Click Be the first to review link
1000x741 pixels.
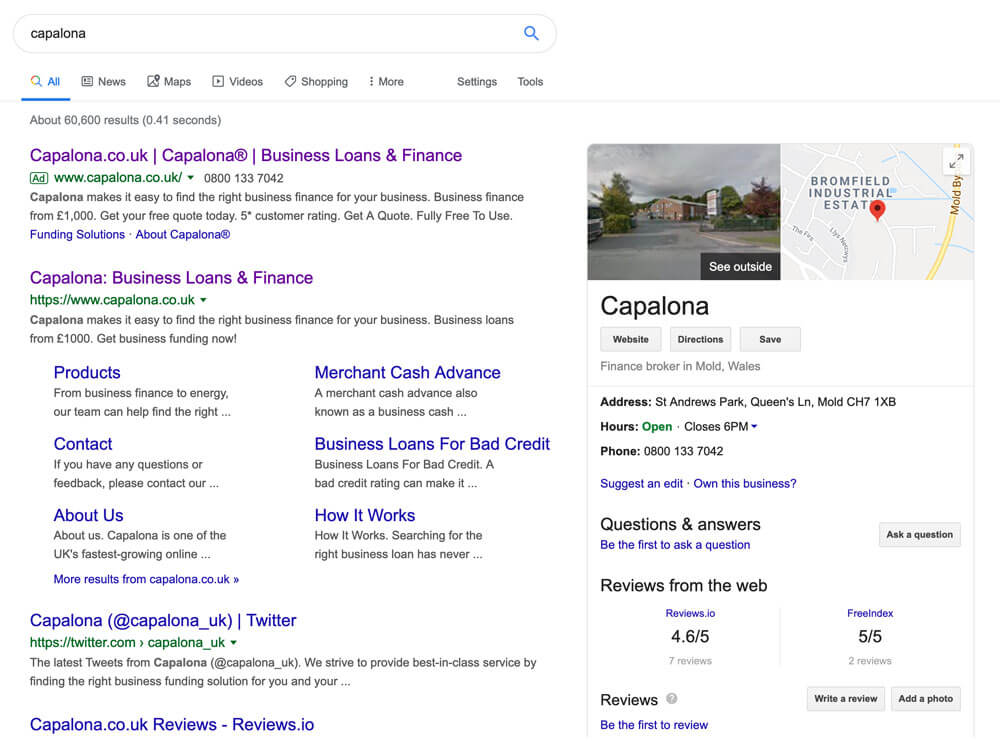tap(654, 725)
